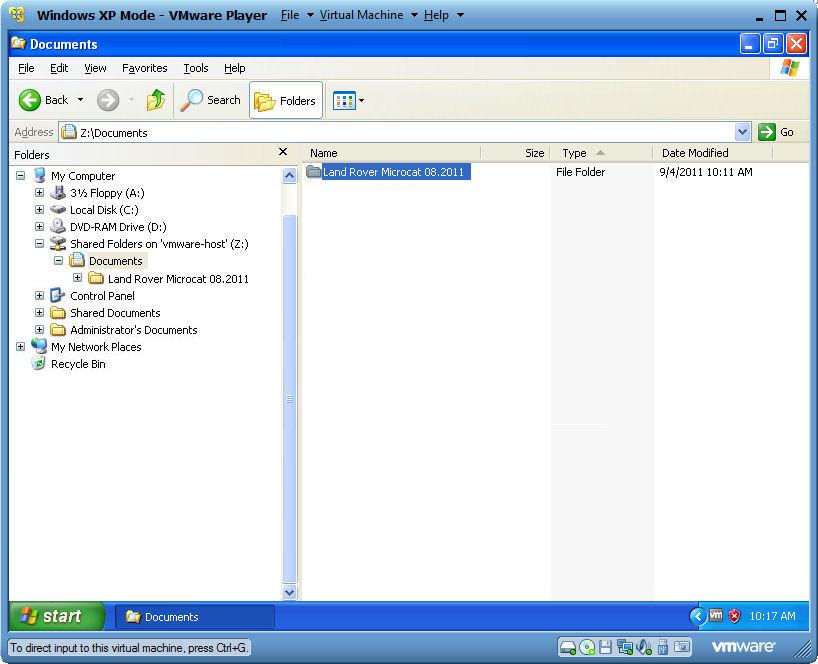Click the Back navigation arrow icon
Viewport: 818px width, 664px height.
pyautogui.click(x=30, y=100)
